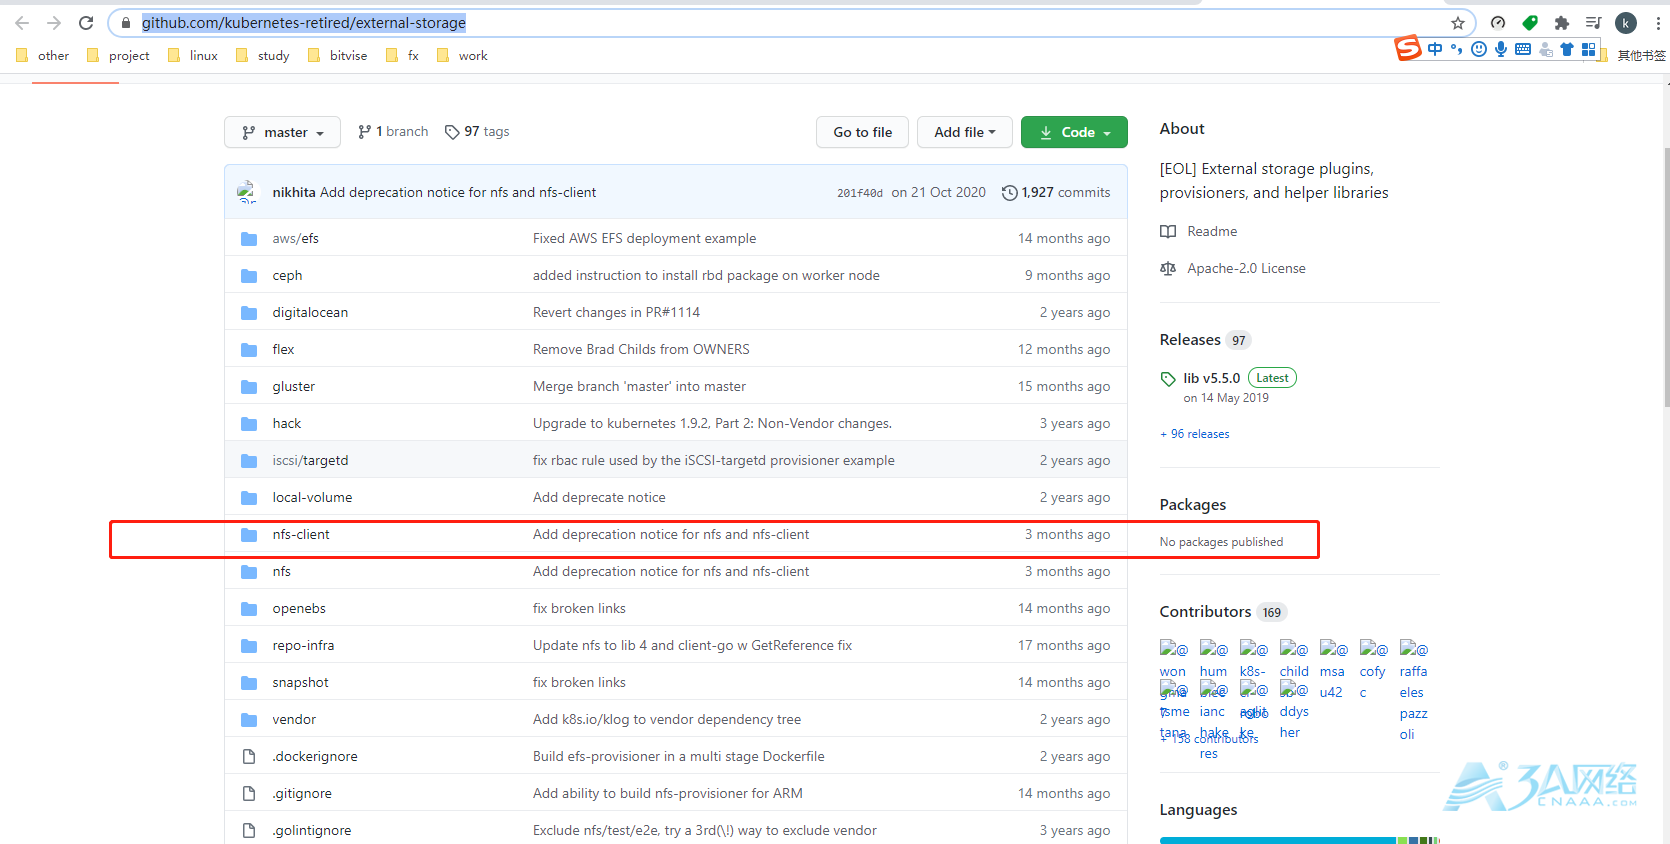Viewport: 1670px width, 844px height.
Task: Open commit 'Remove Brad Childs from OWNERS'
Action: pyautogui.click(x=641, y=349)
